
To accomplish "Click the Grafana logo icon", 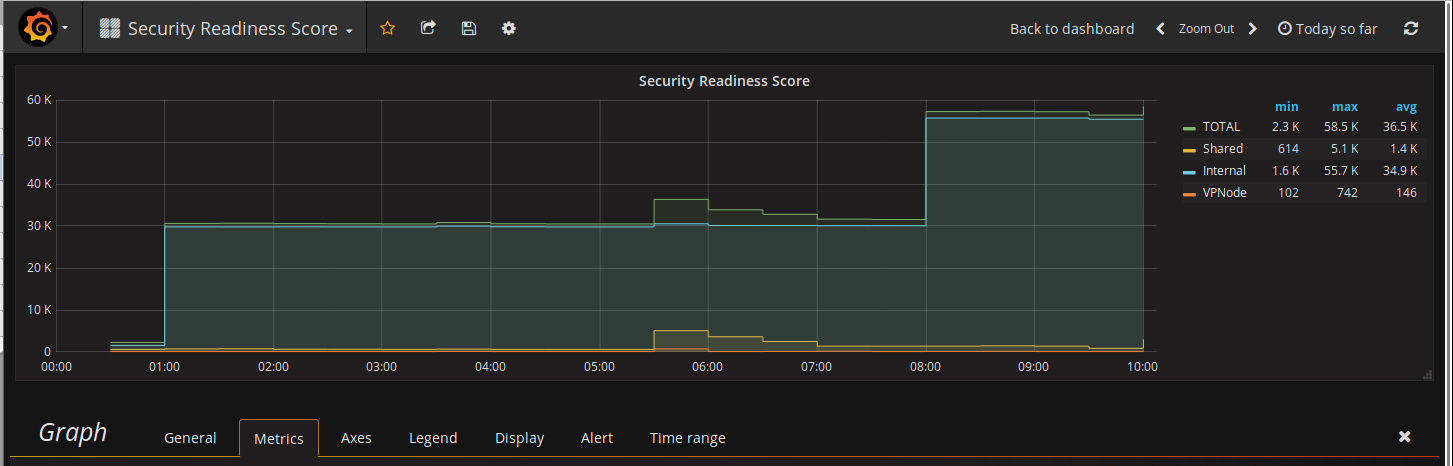I will tap(38, 29).
